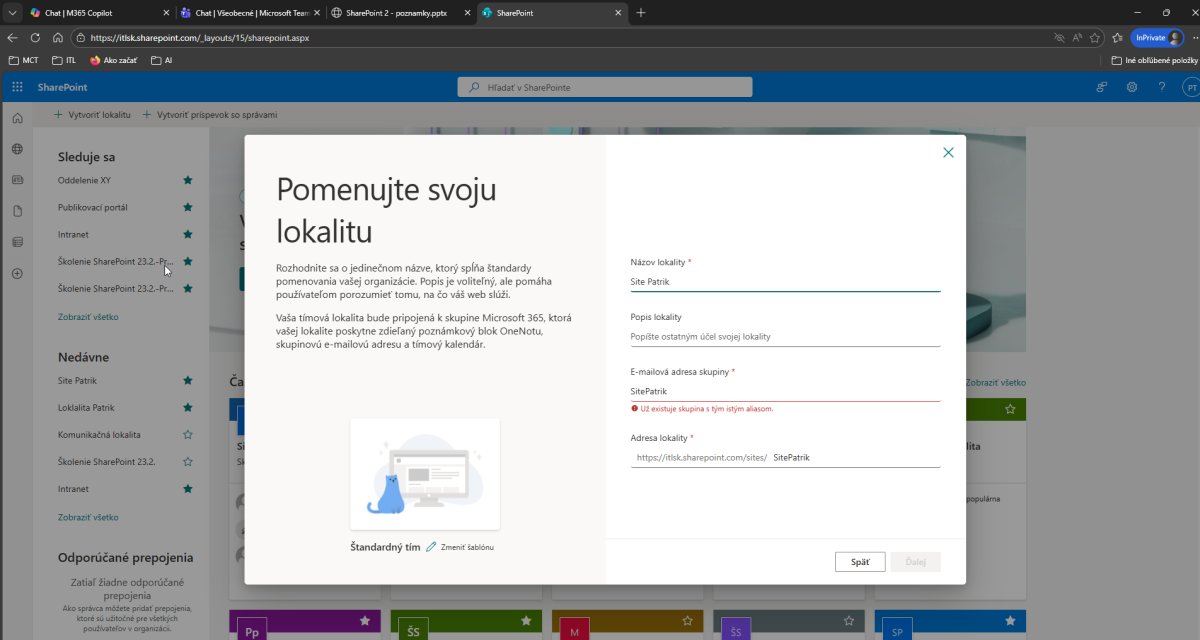This screenshot has height=640, width=1200.
Task: Click the Create plus icon in rail
Action: coord(17,273)
